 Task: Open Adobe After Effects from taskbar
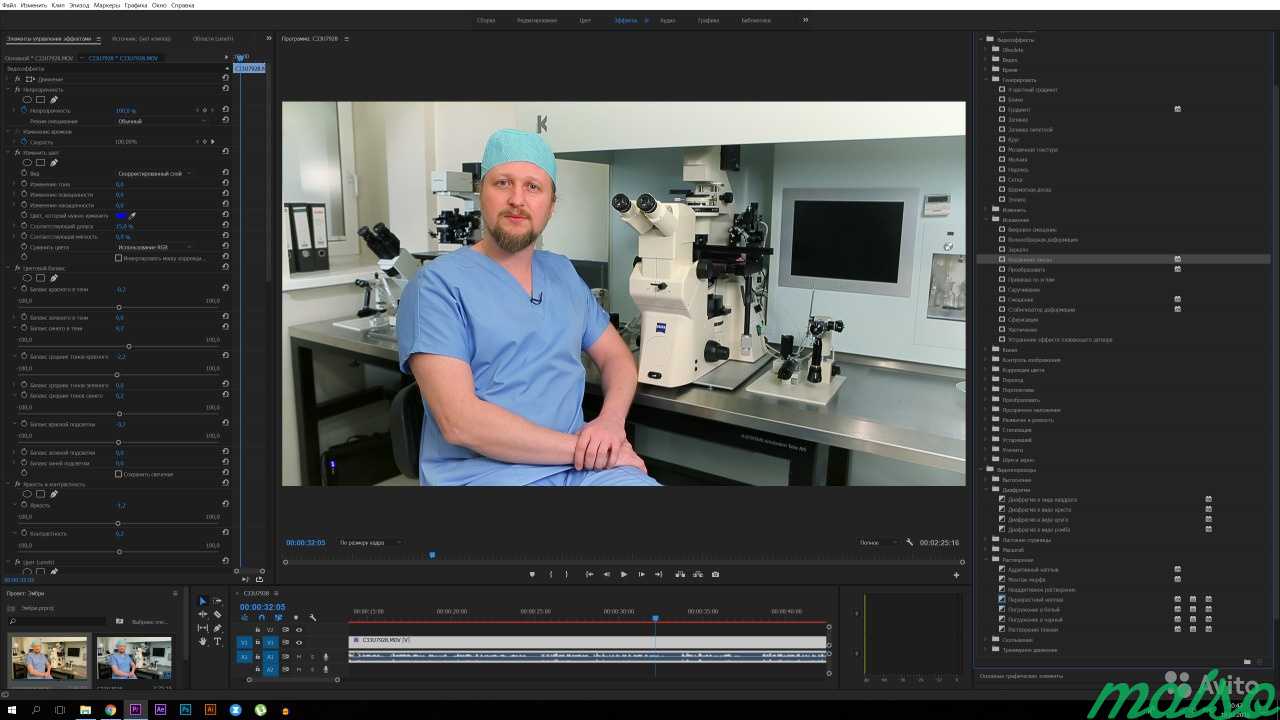tap(160, 709)
